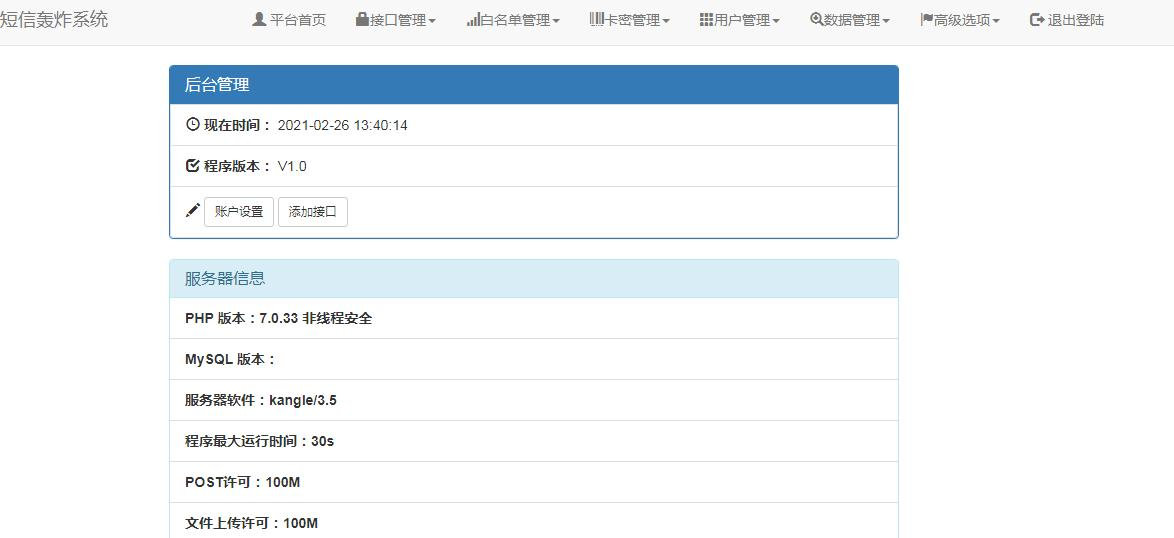This screenshot has height=538, width=1174.
Task: Expand the 高级选项 dropdown caret
Action: 996,22
